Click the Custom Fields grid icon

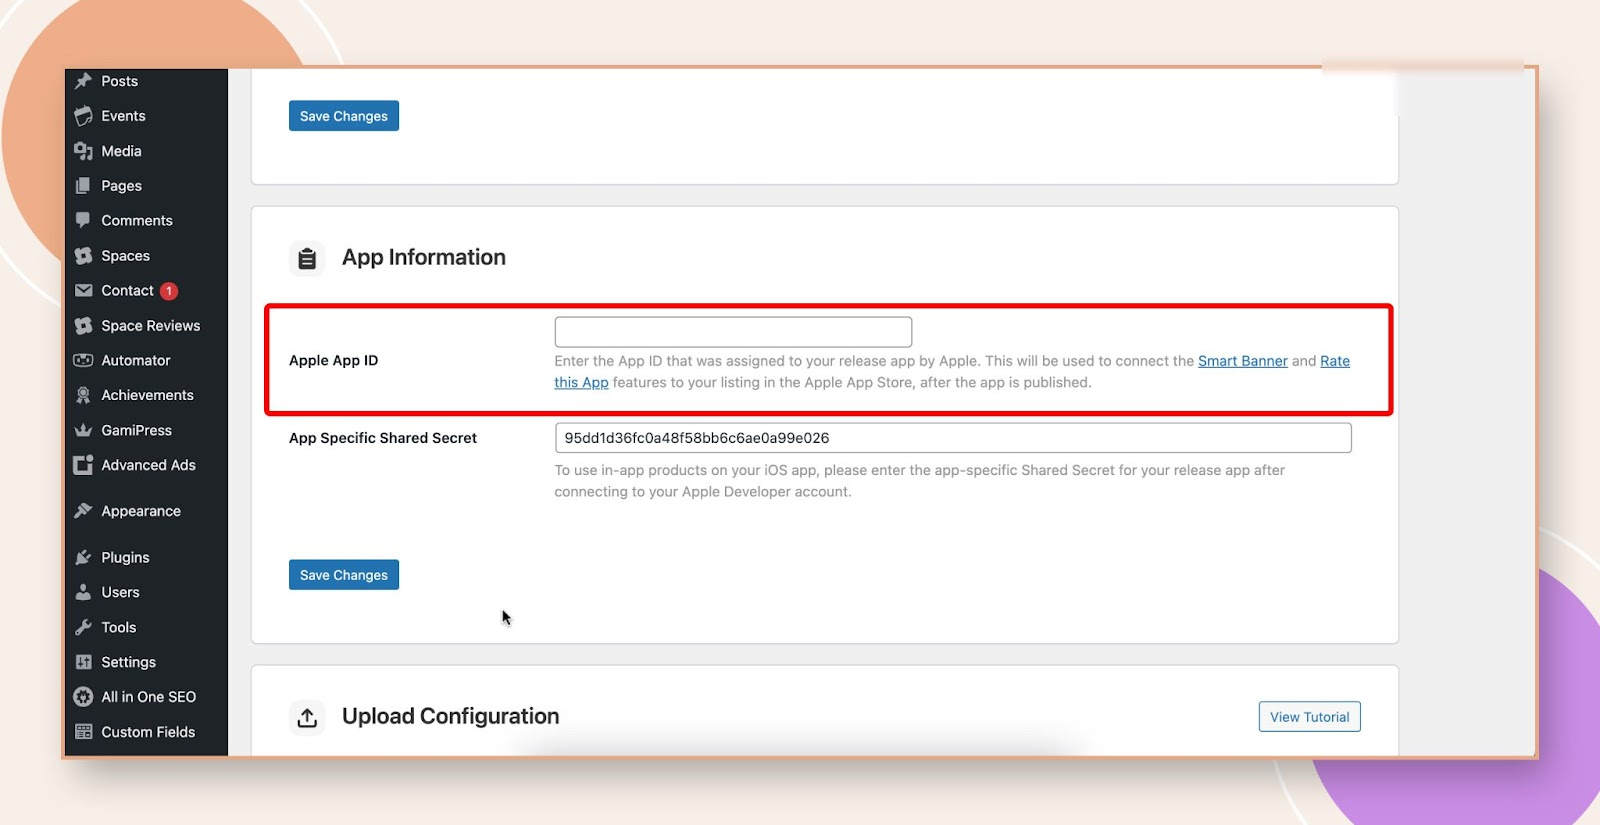click(x=83, y=732)
